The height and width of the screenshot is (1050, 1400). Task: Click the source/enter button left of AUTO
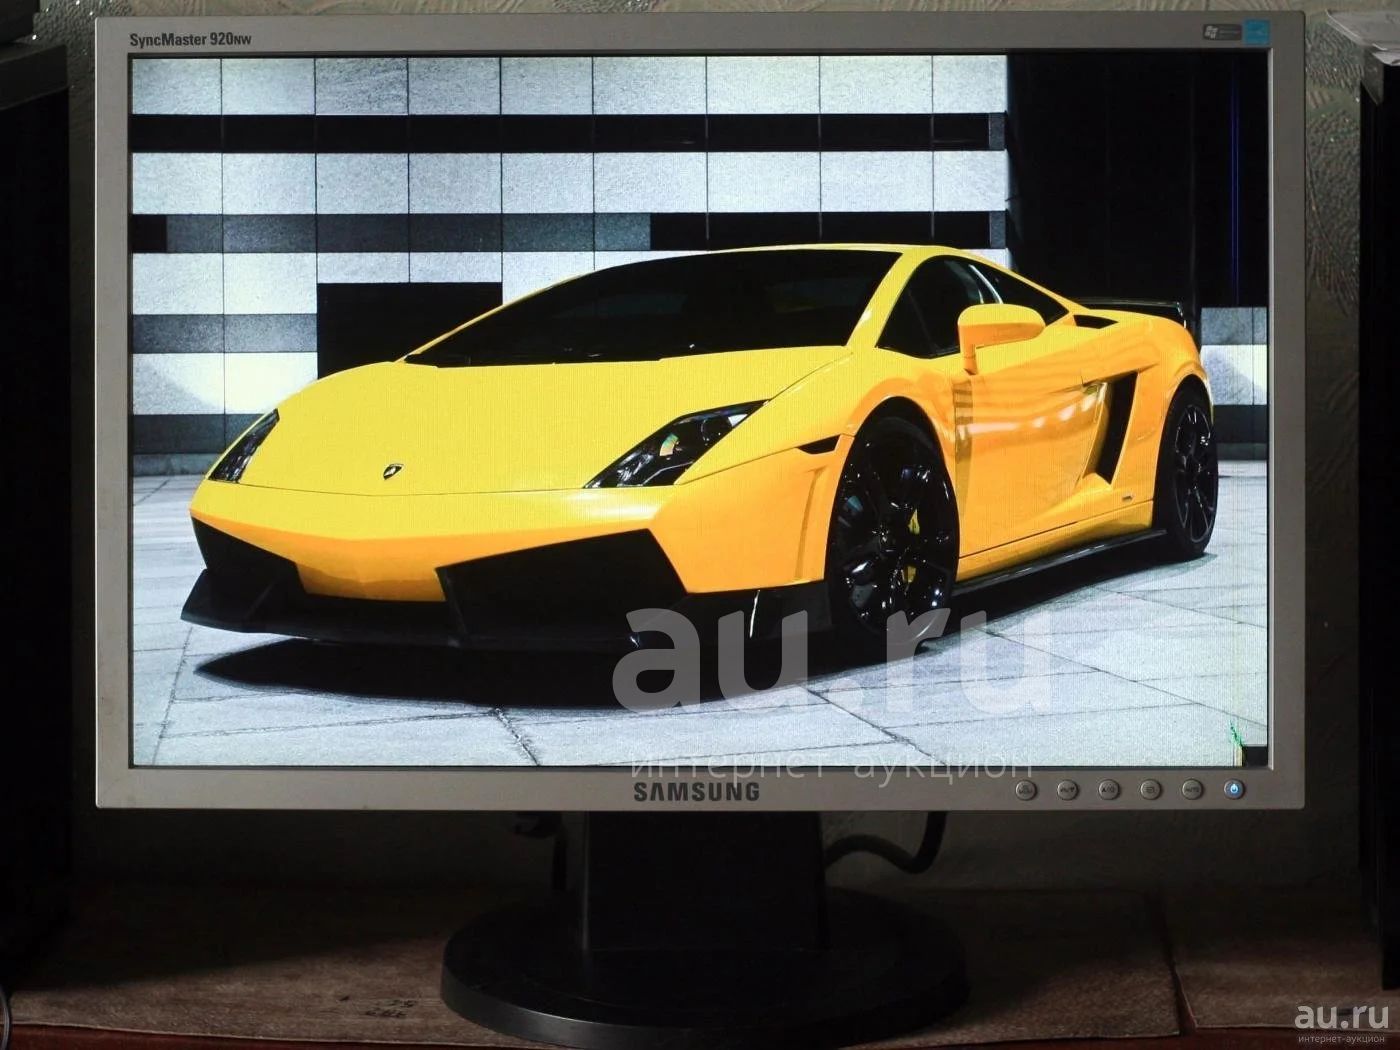click(1150, 789)
